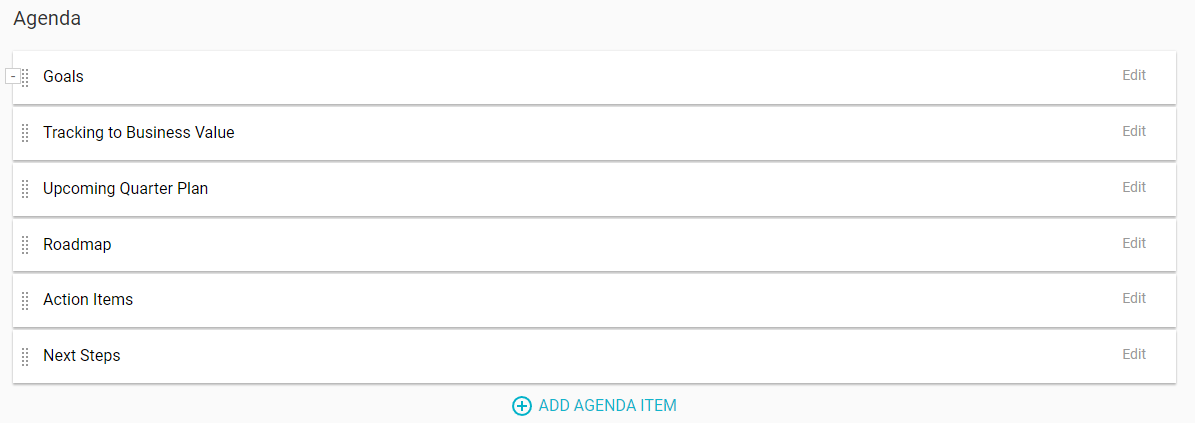Select the Tracking to Business Value title
1195x423 pixels.
point(138,132)
